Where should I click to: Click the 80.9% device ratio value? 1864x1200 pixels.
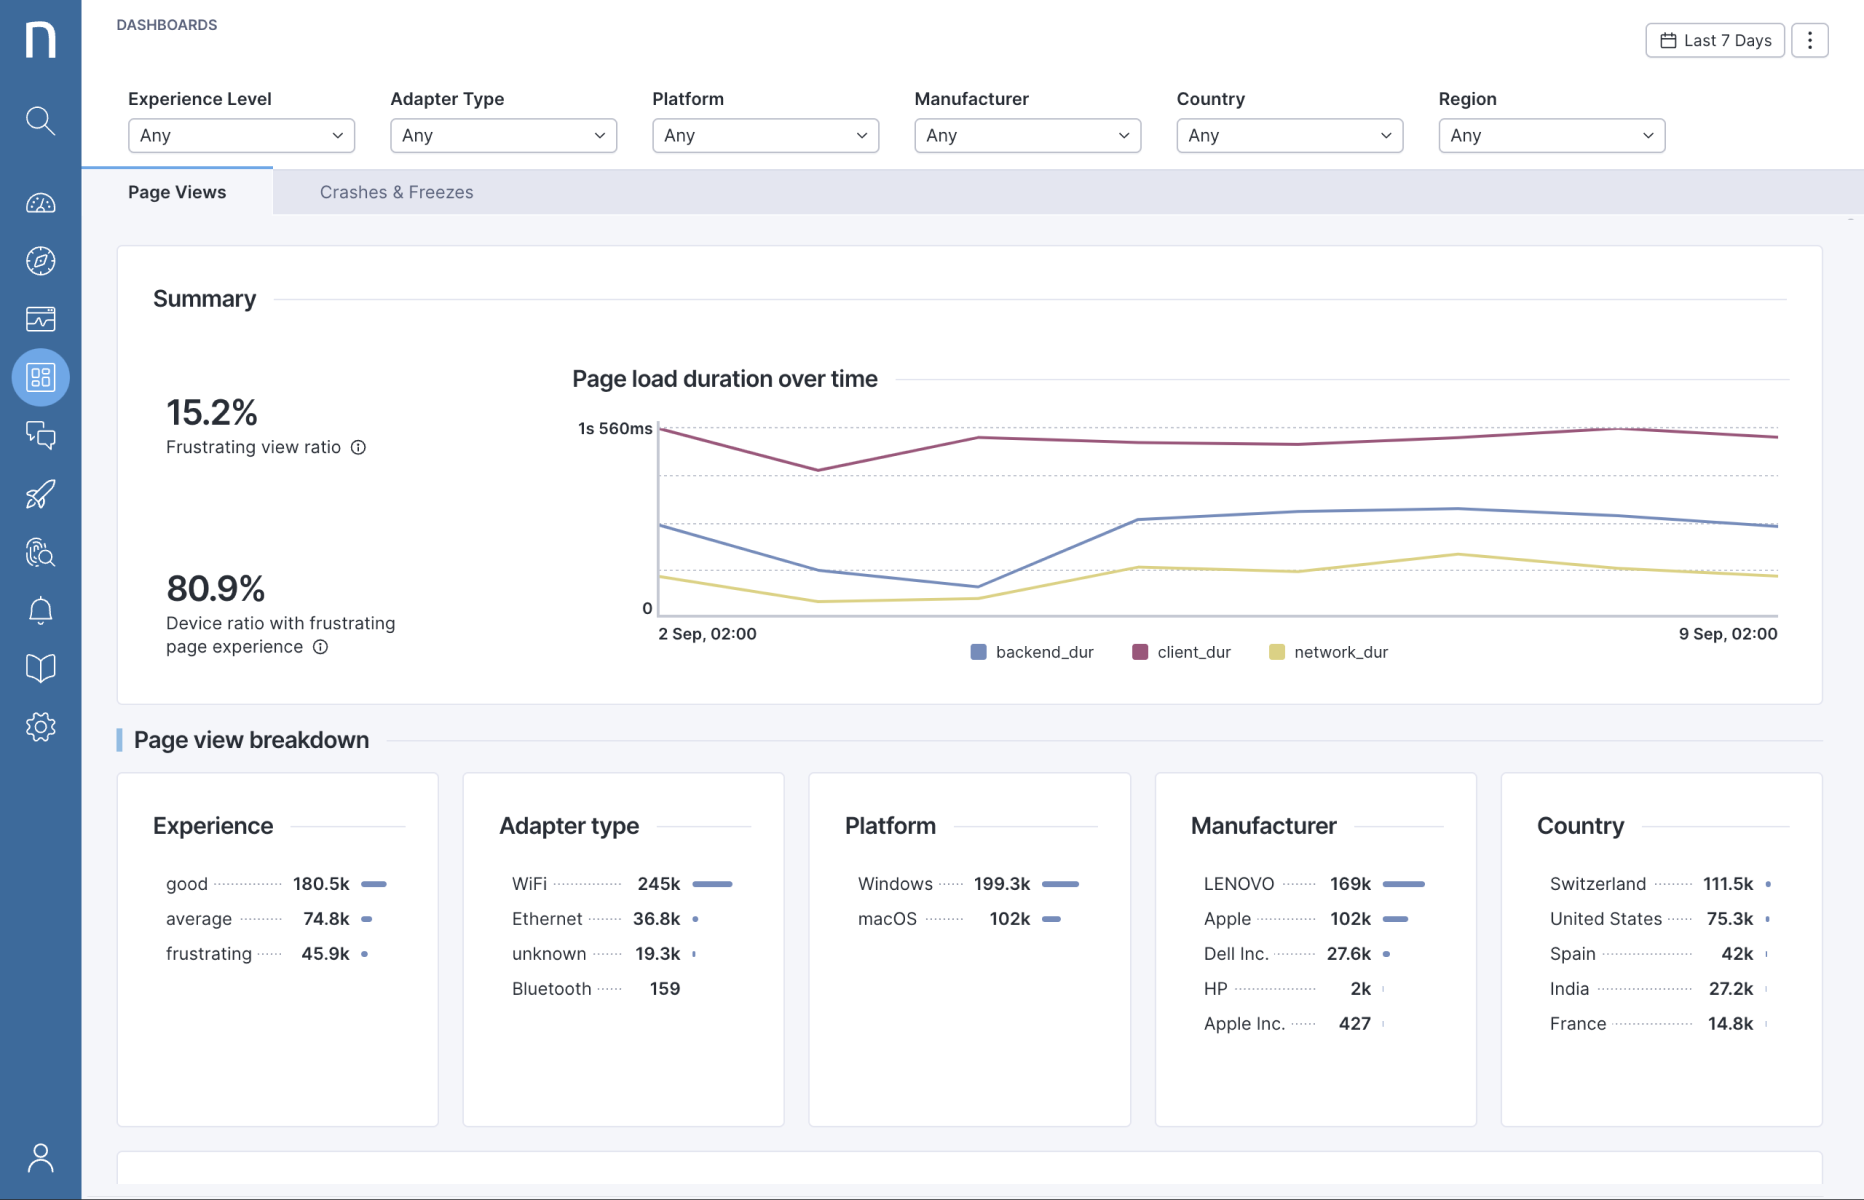[x=216, y=588]
